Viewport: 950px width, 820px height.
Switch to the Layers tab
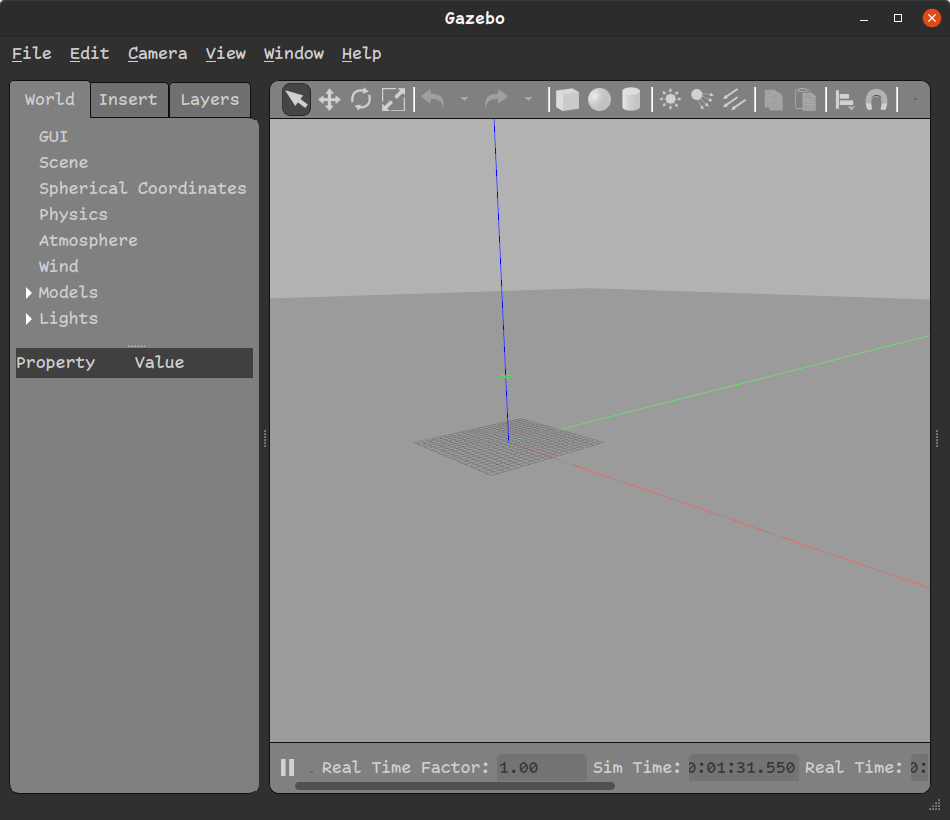(x=210, y=99)
